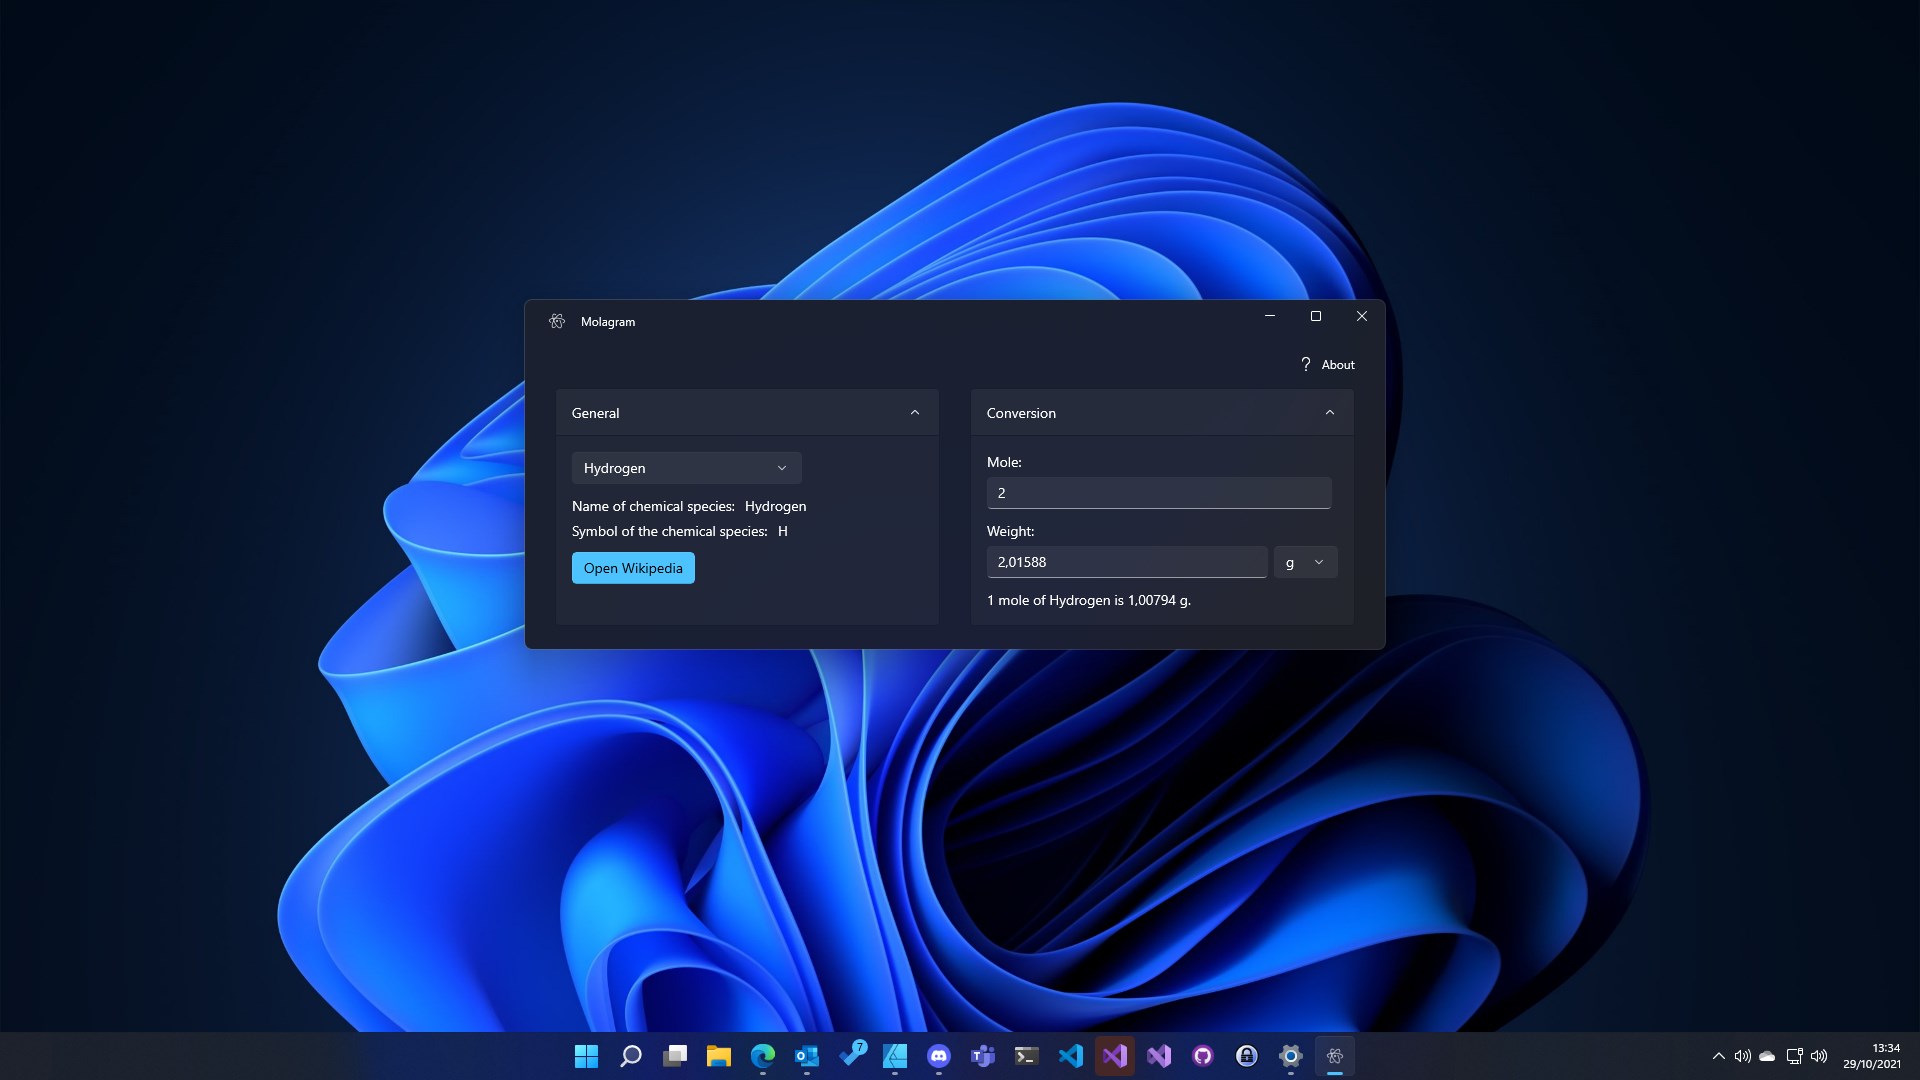The height and width of the screenshot is (1080, 1920).
Task: Launch Visual Studio Code from taskbar
Action: click(1070, 1056)
